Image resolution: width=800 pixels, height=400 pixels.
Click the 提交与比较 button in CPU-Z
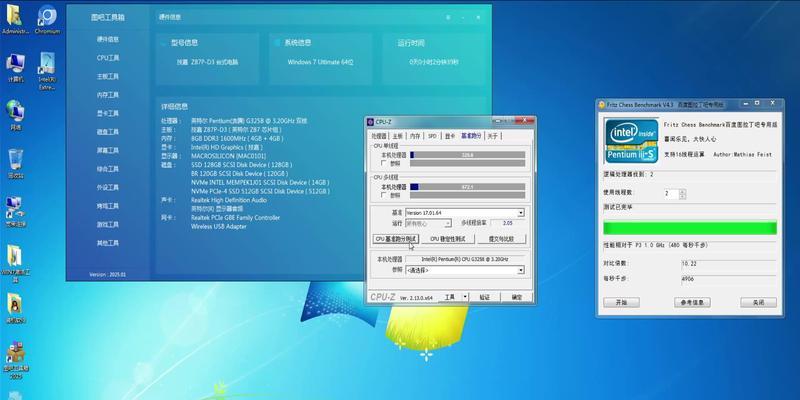(x=502, y=239)
